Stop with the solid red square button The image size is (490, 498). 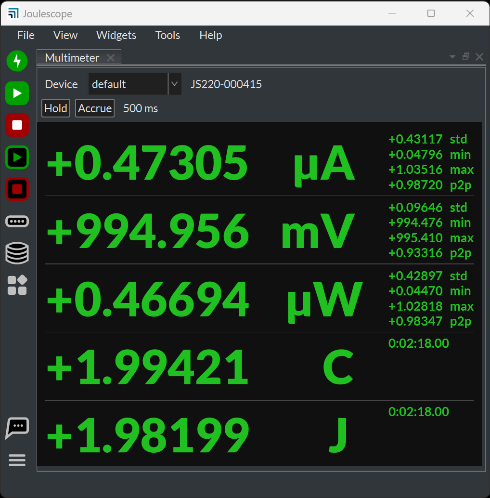pos(17,125)
